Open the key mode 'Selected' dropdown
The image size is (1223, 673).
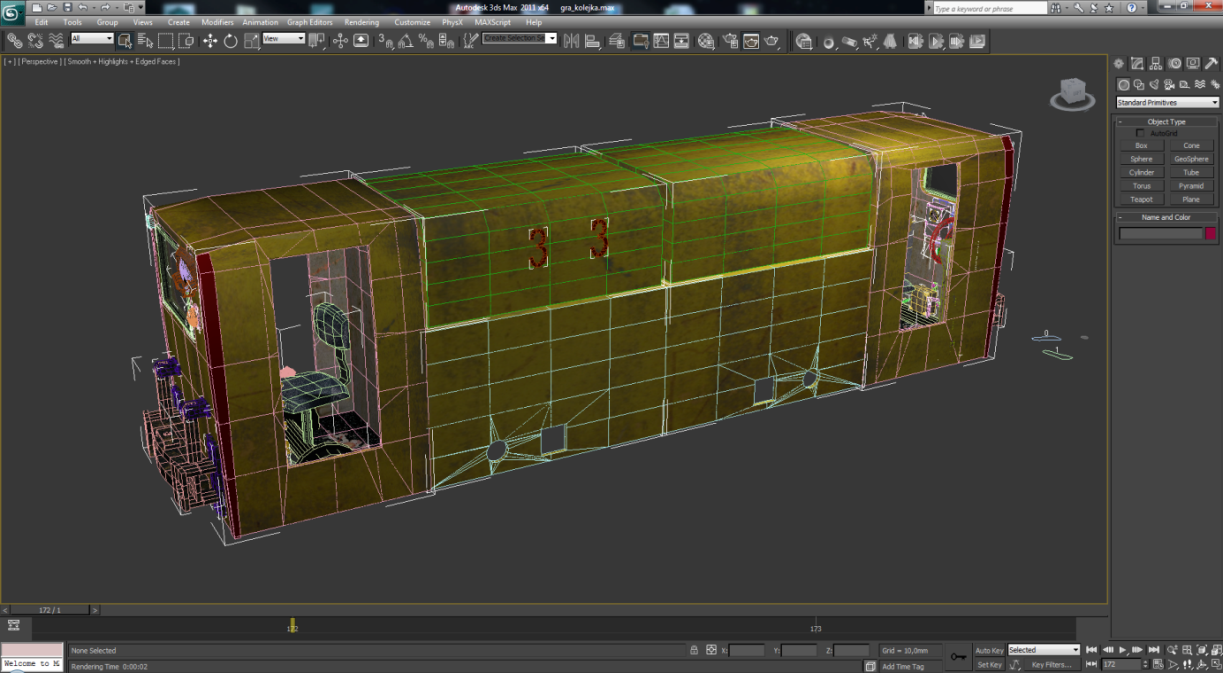pos(1044,650)
